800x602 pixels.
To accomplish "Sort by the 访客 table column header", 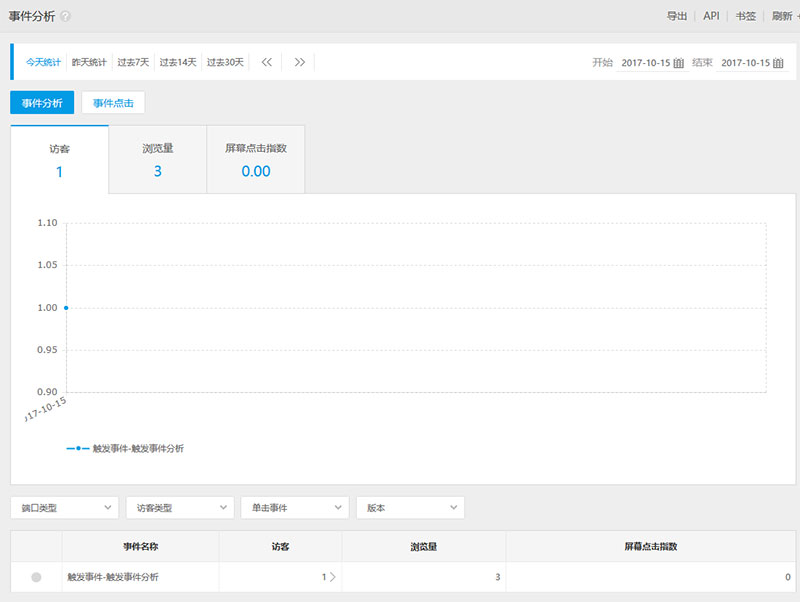I will point(280,546).
